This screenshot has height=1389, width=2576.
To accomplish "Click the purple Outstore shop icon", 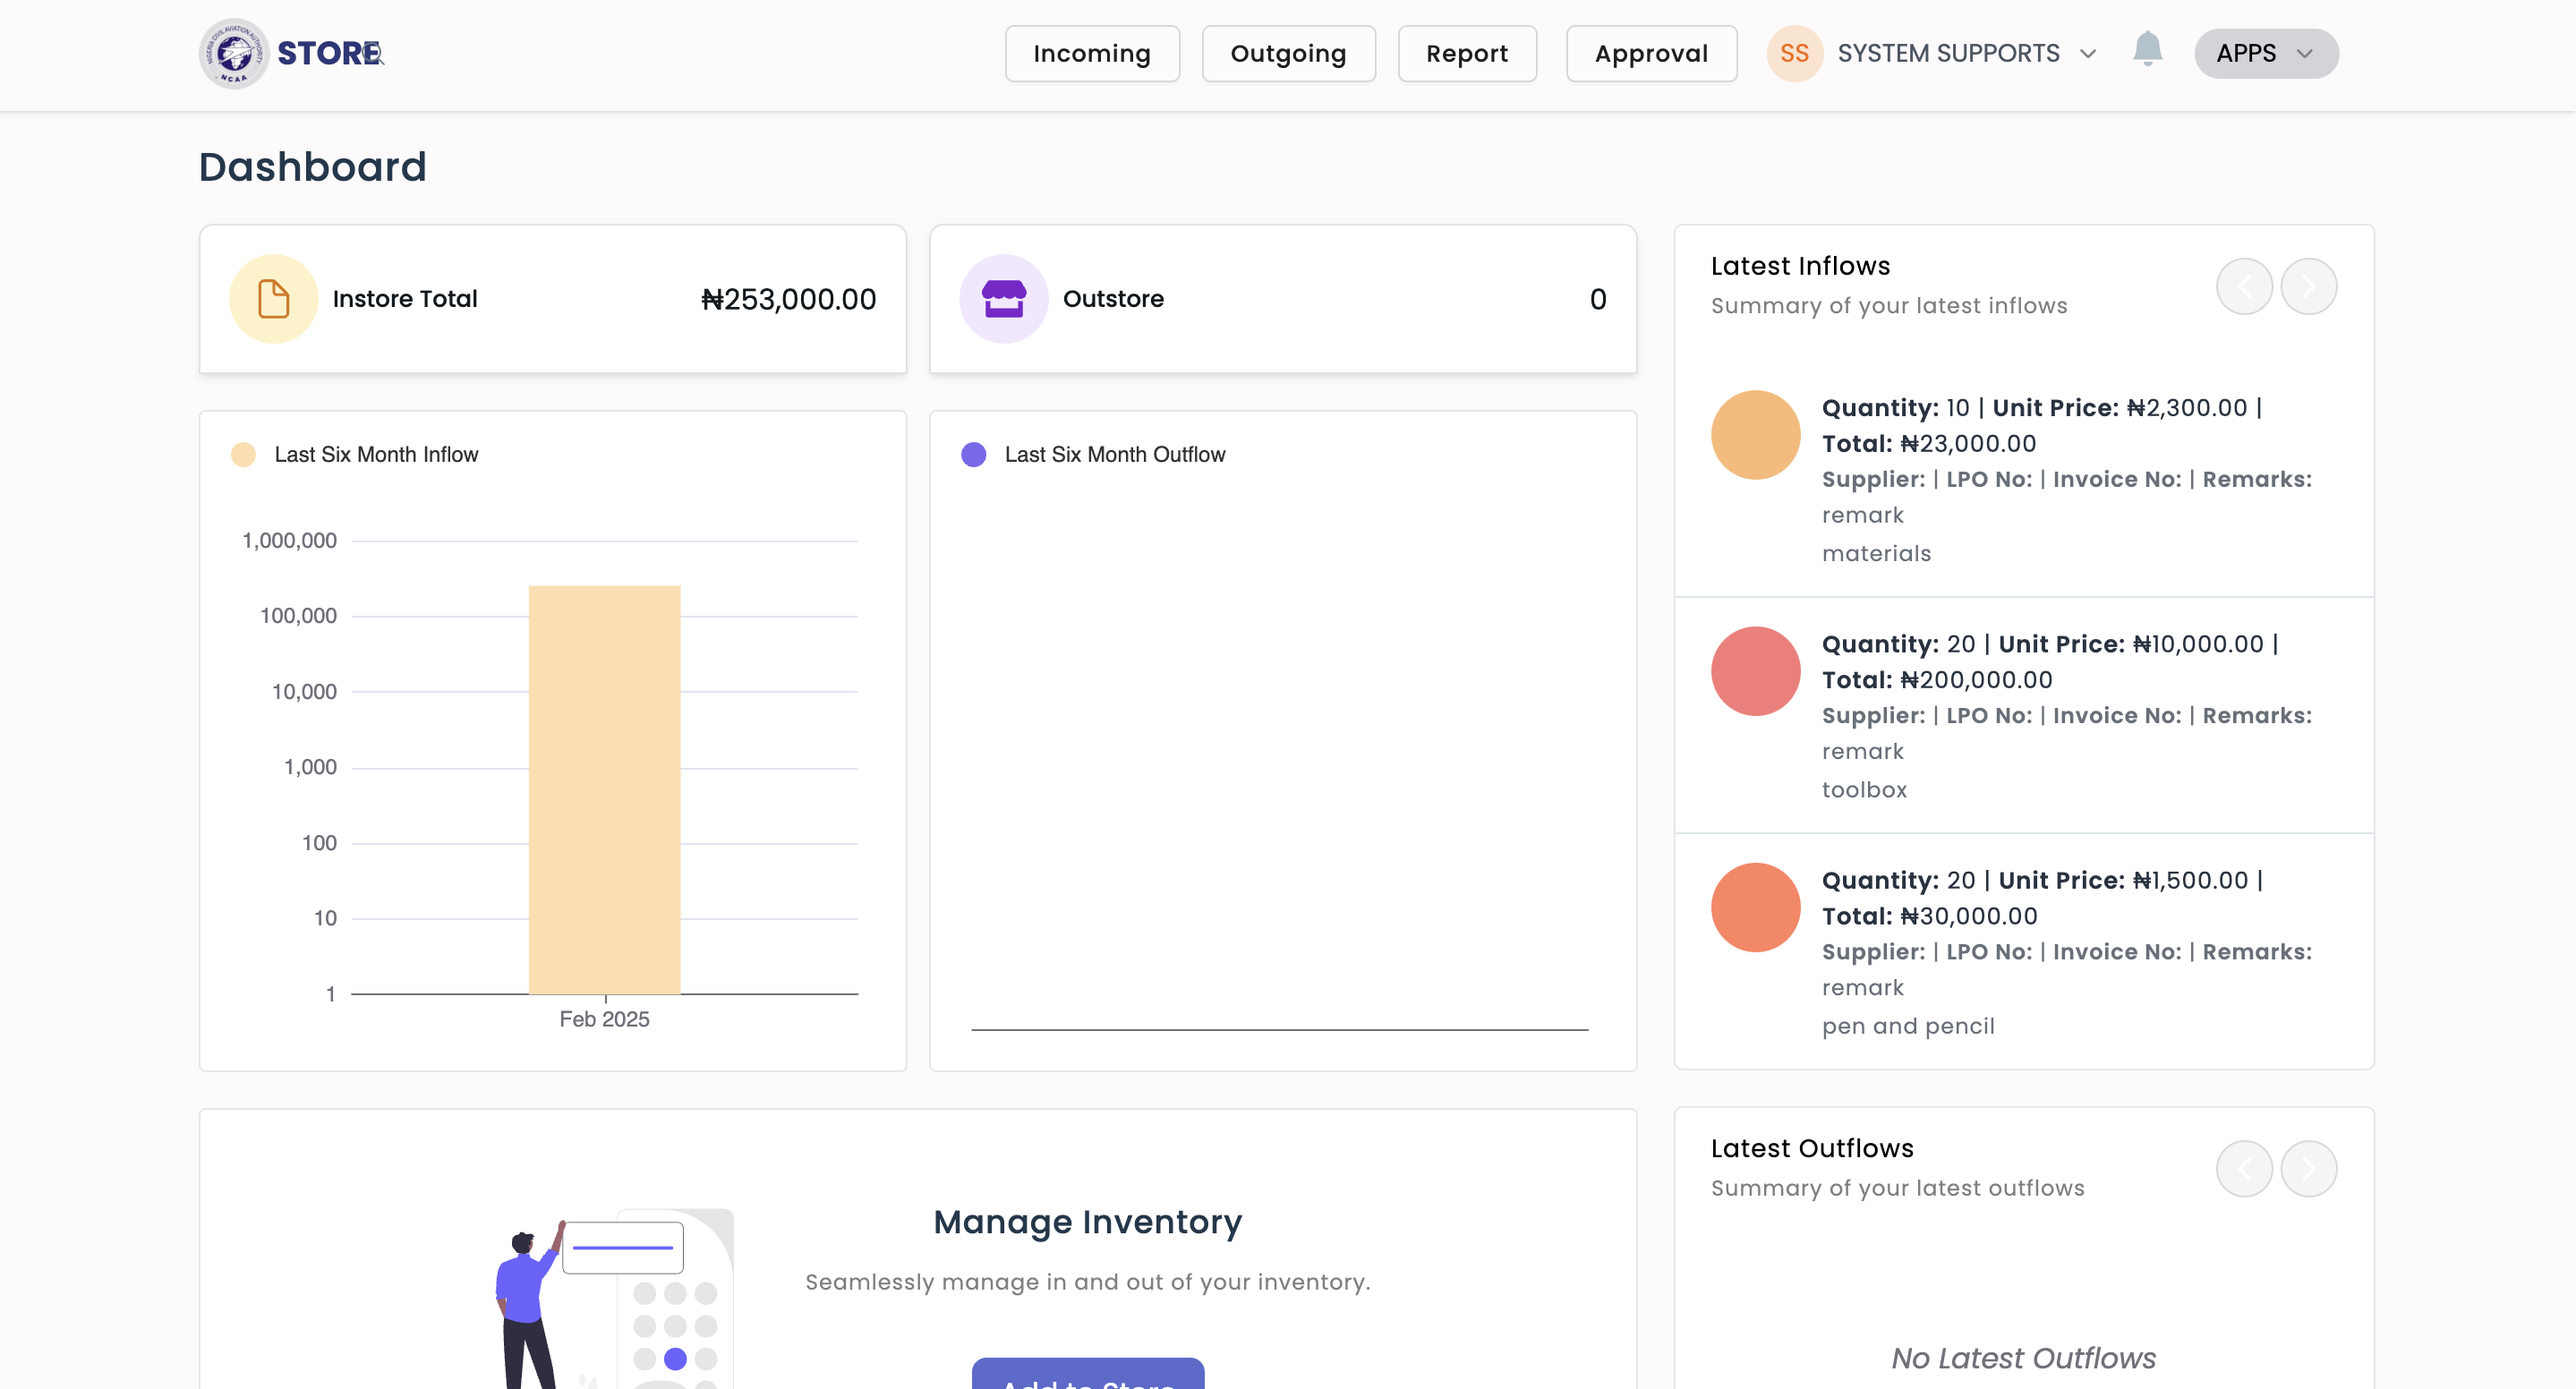I will point(1003,299).
